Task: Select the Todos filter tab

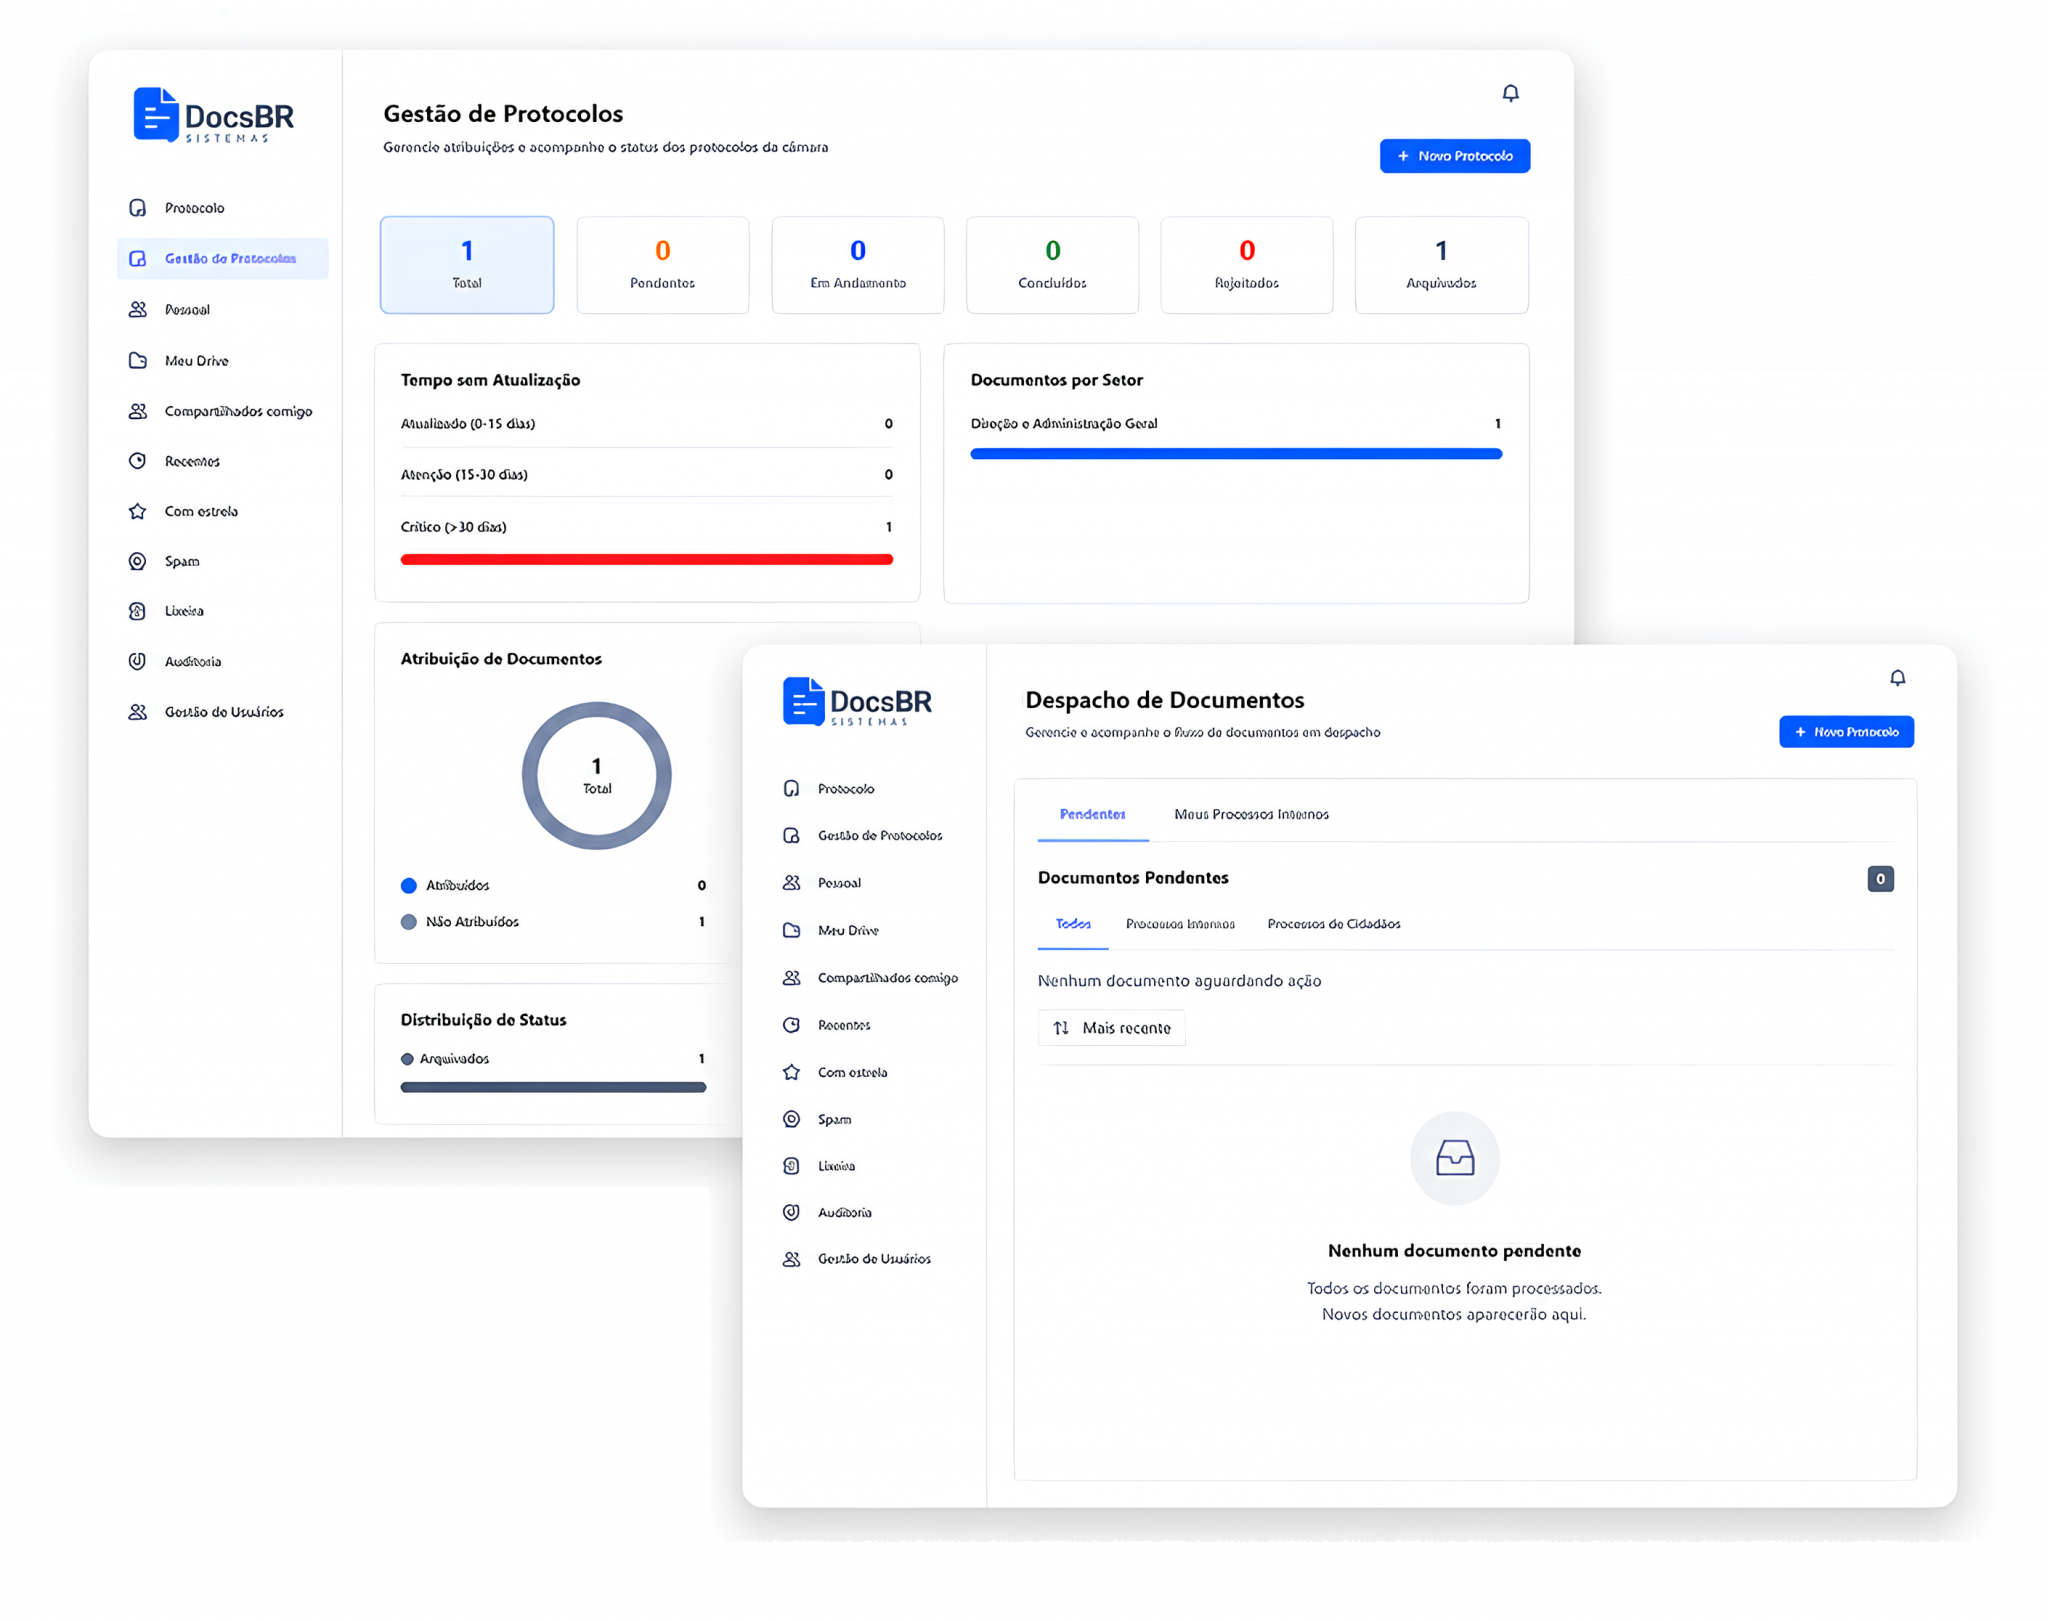Action: [1073, 924]
